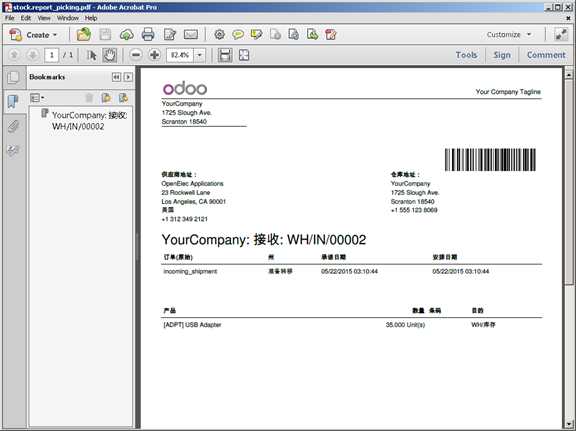Screen dimensions: 576x431
Task: Add a sticky note comment icon
Action: [x=238, y=35]
